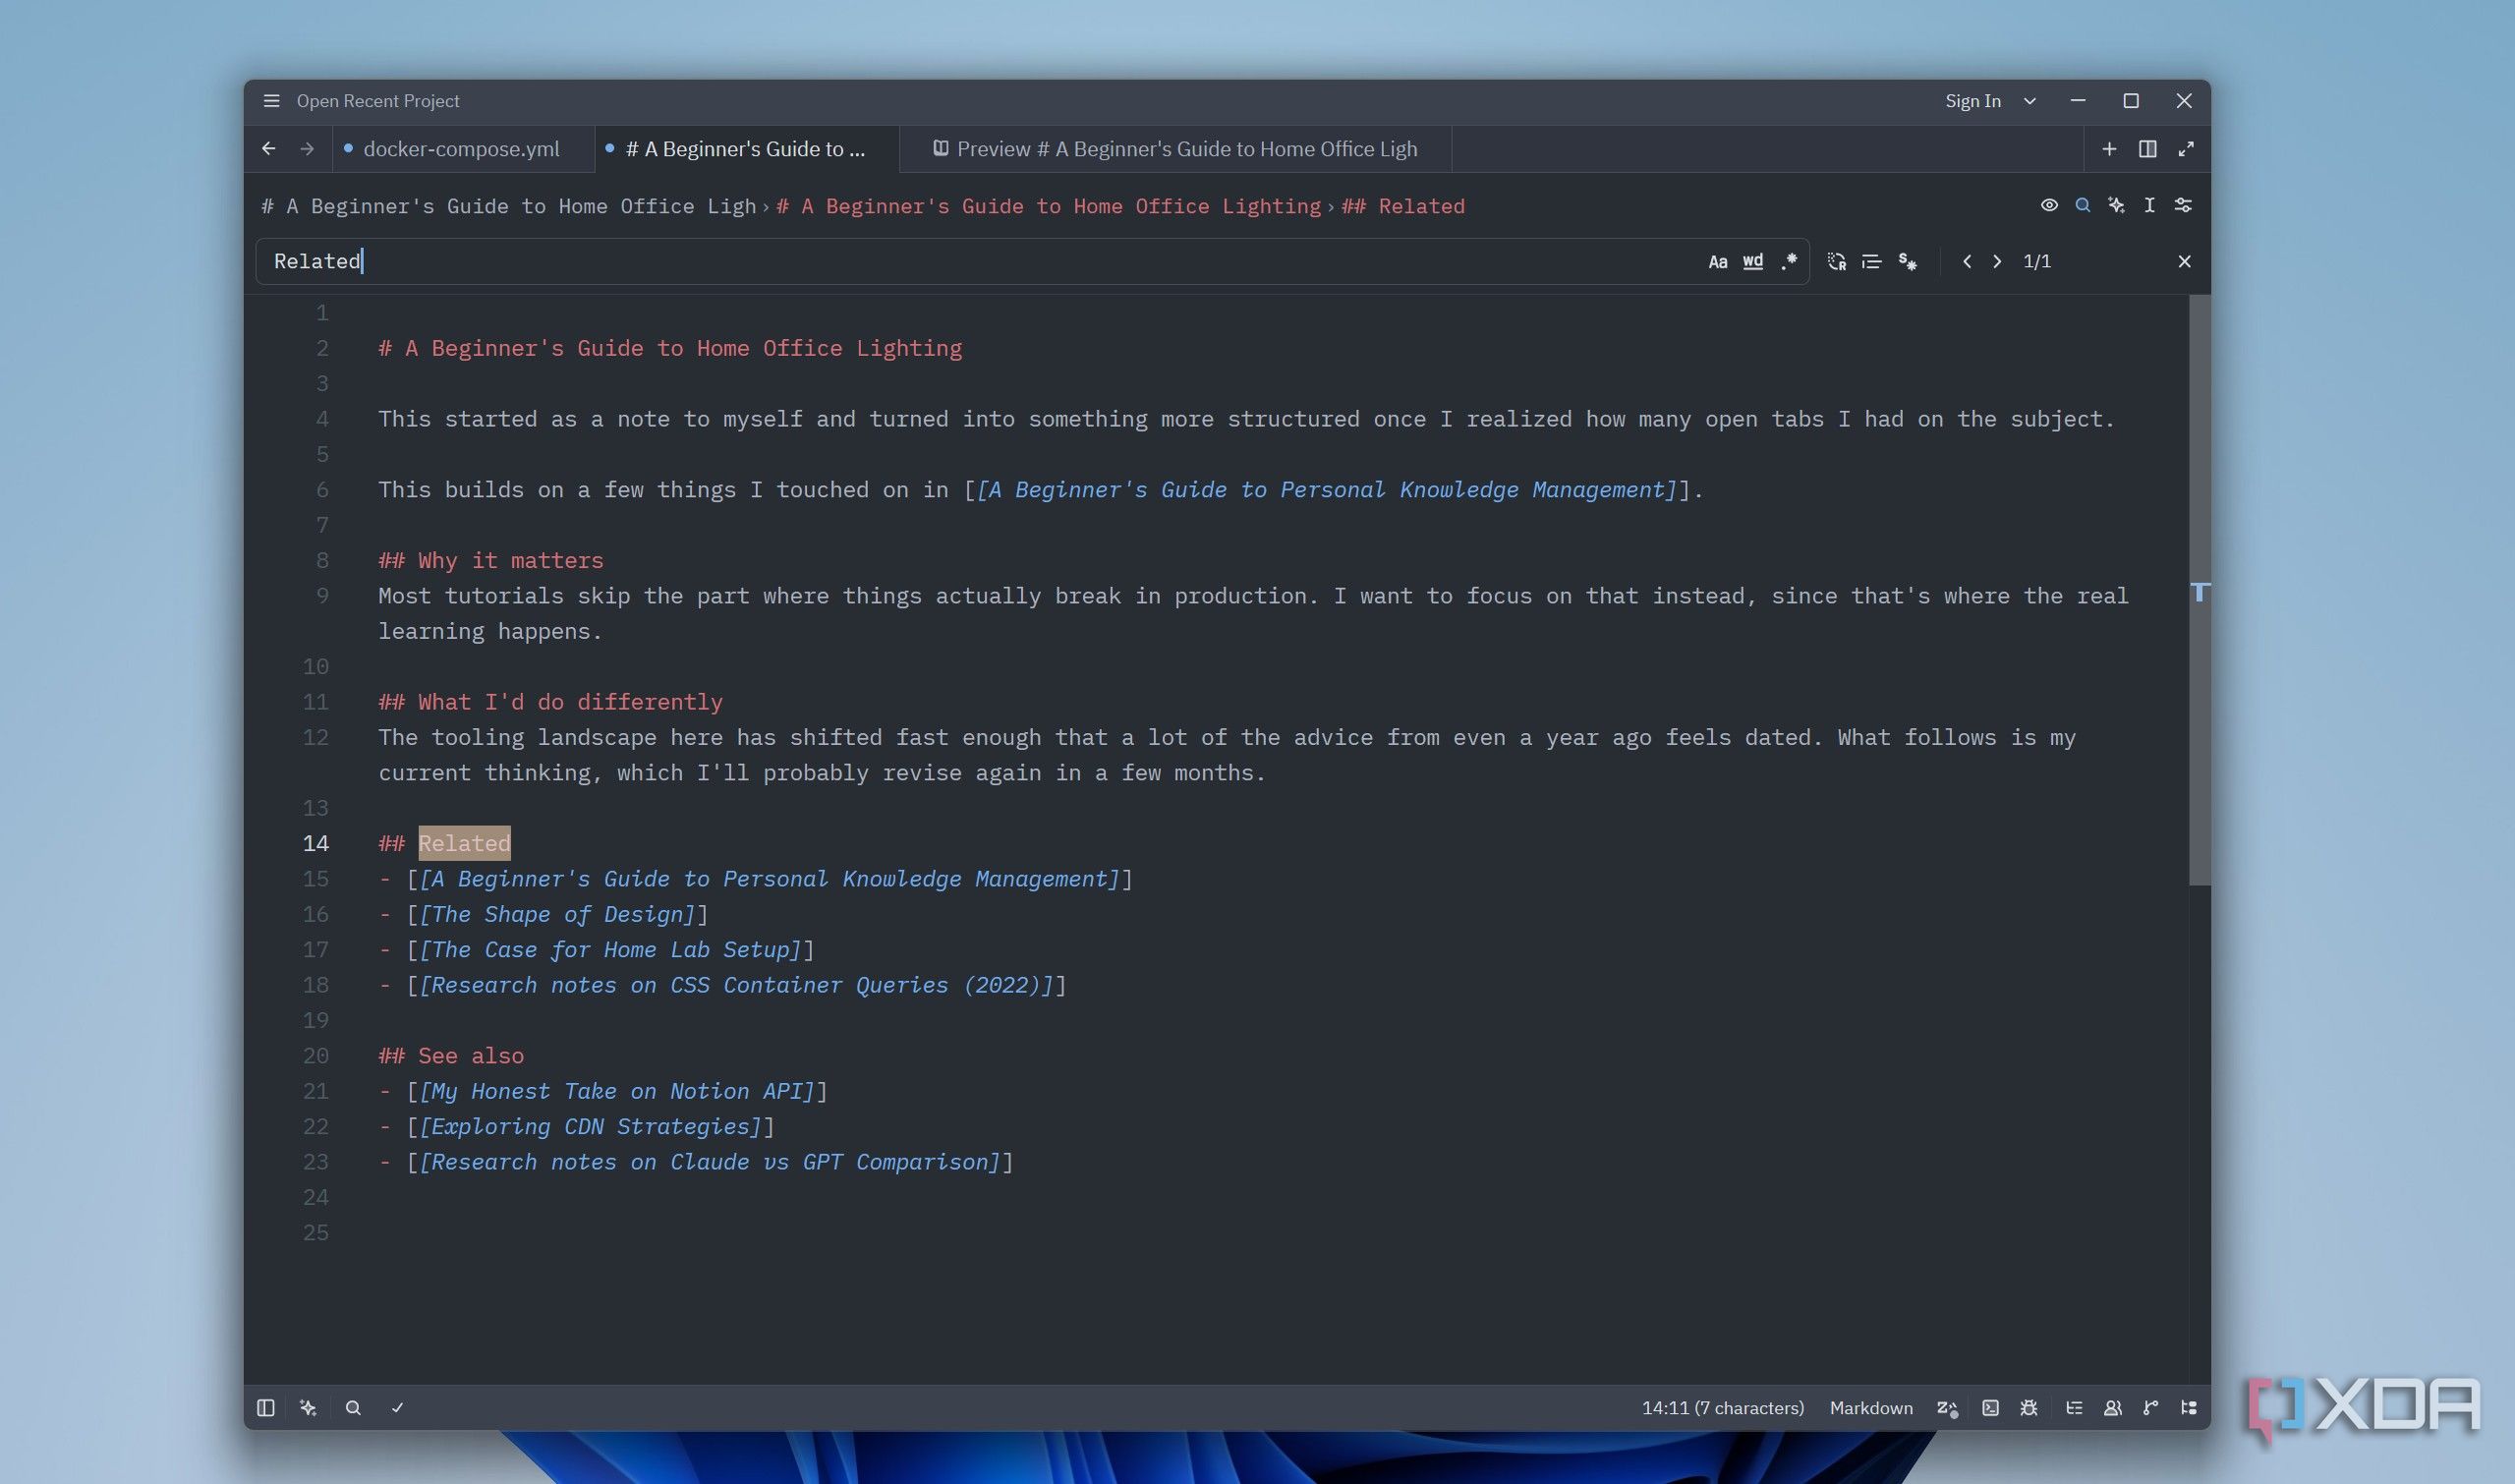The width and height of the screenshot is (2515, 1484).
Task: Split the editor pane
Action: 2147,149
